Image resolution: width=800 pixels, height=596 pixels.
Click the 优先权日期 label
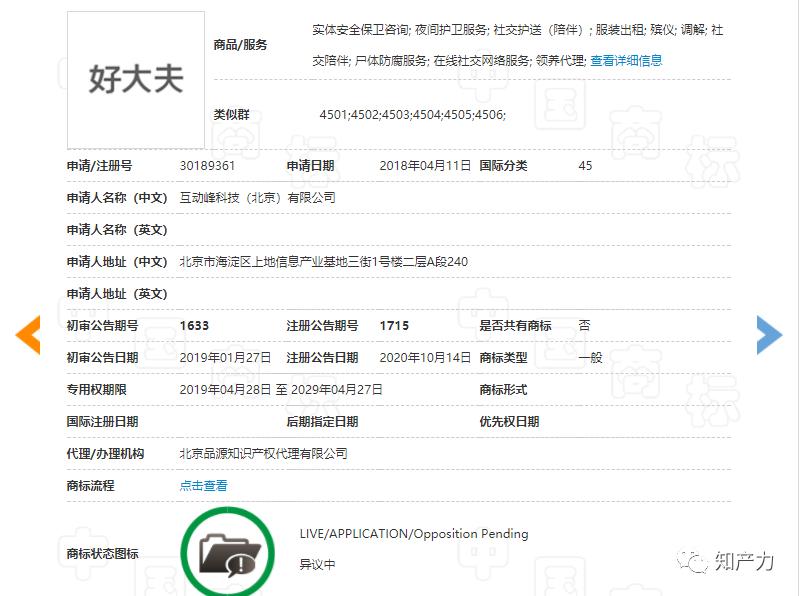pyautogui.click(x=509, y=421)
